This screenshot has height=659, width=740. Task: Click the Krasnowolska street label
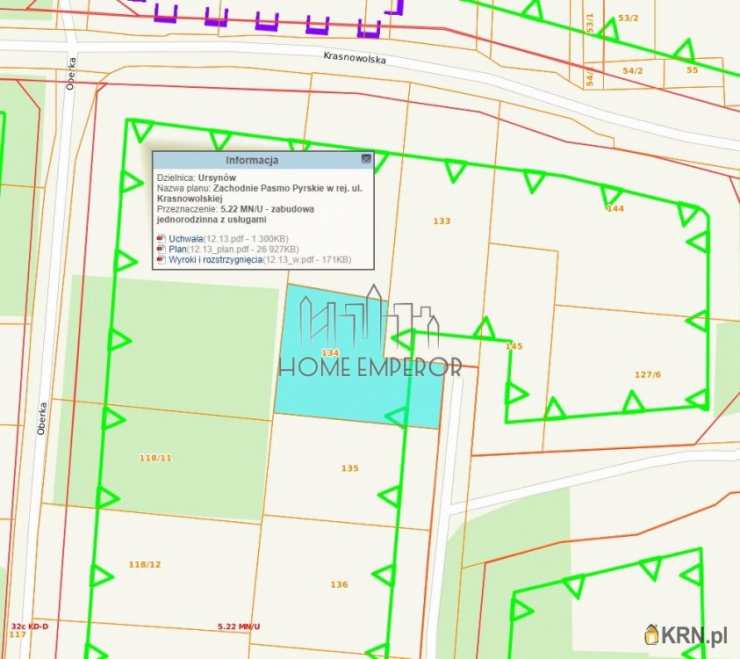tap(354, 58)
